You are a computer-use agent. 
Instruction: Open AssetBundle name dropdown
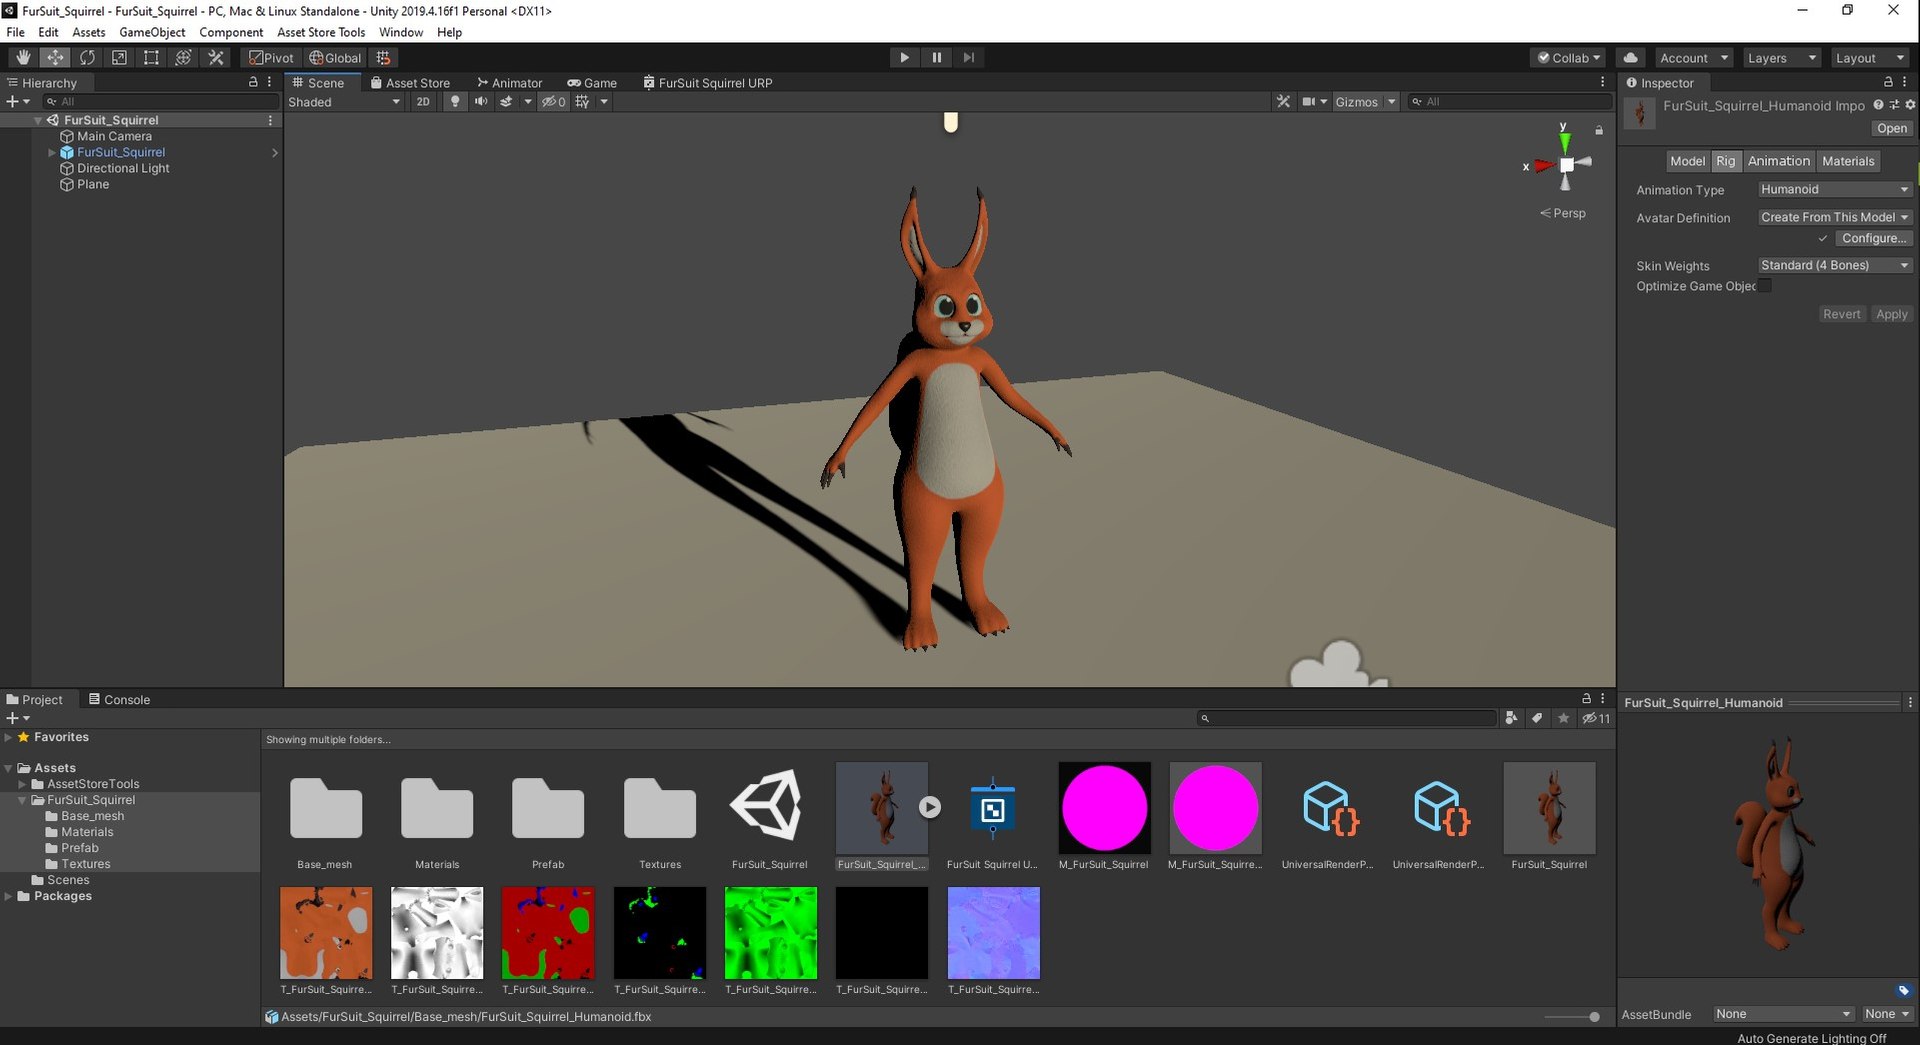[x=1784, y=1014]
